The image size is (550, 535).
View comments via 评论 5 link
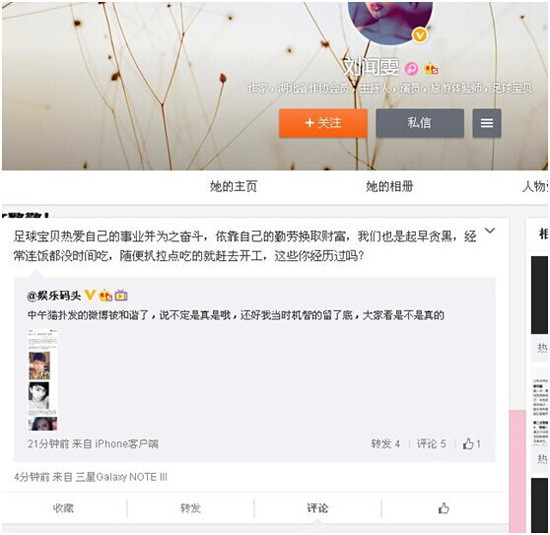(431, 444)
